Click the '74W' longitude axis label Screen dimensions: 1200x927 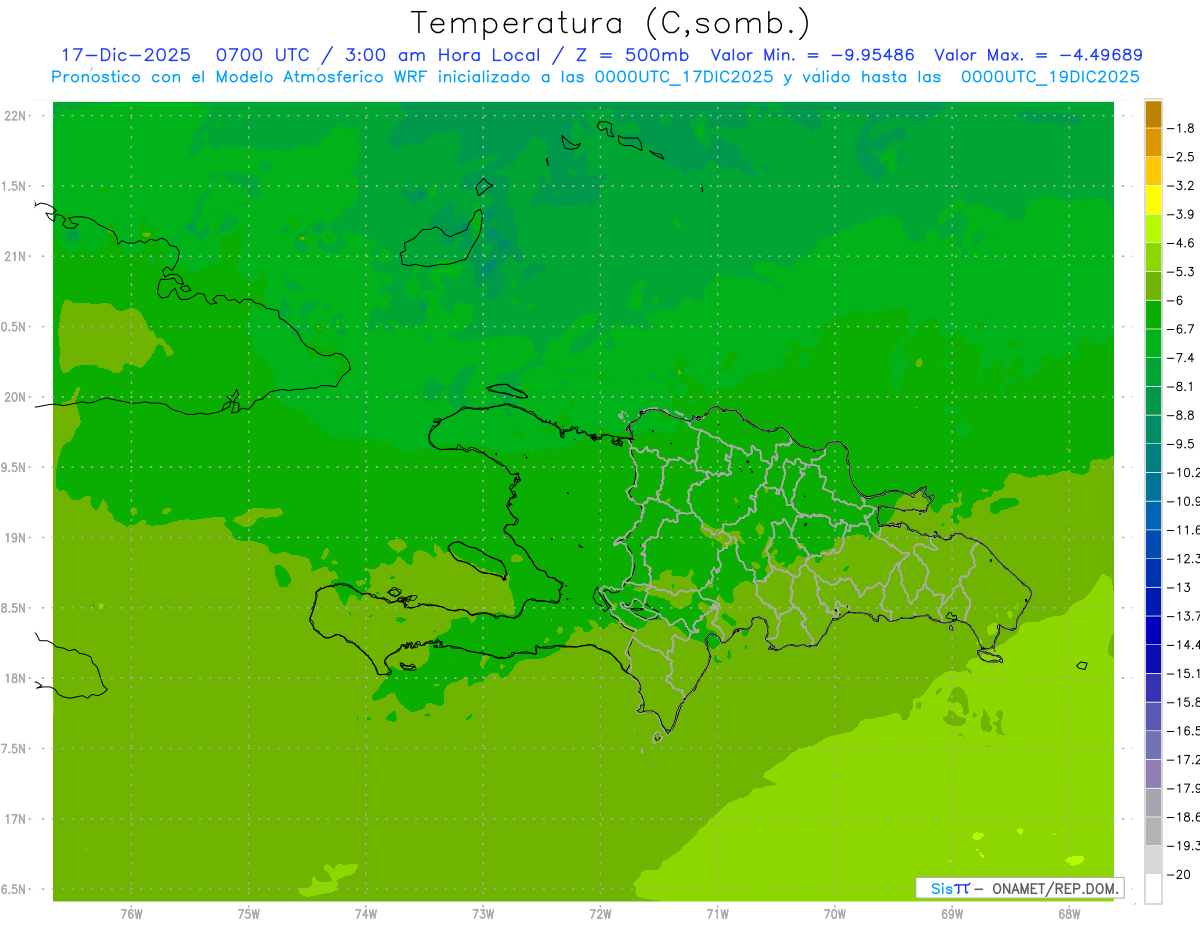[366, 914]
